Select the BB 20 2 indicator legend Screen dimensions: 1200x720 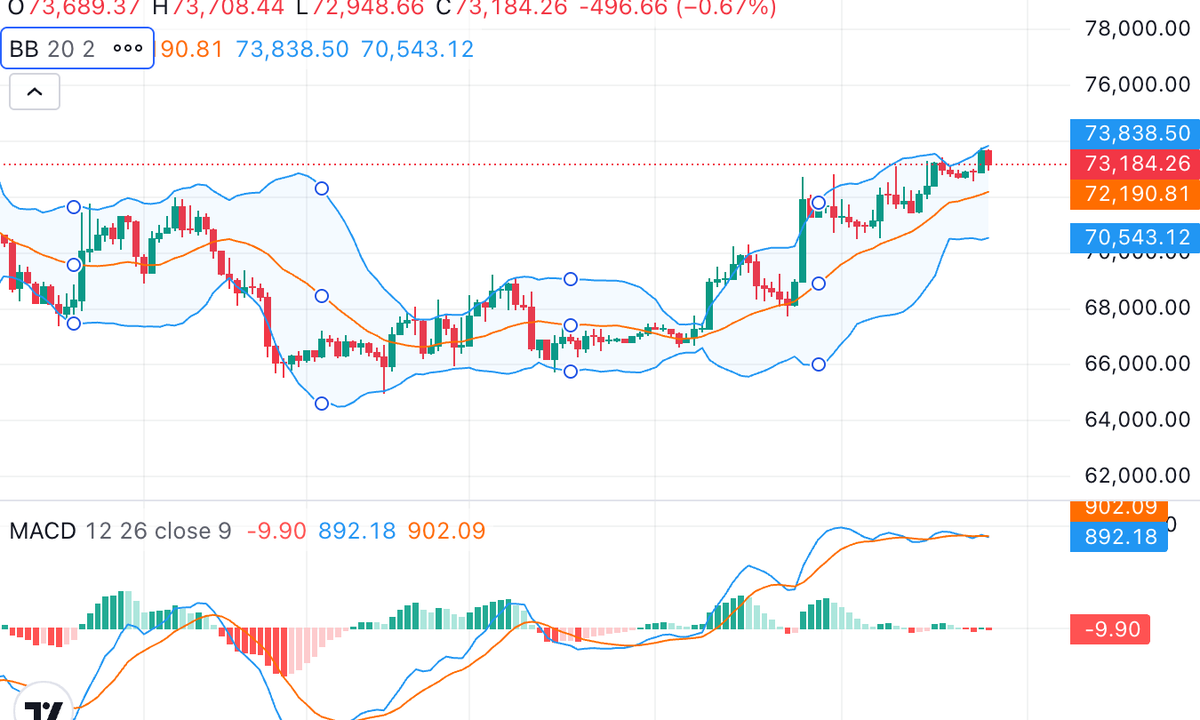click(x=52, y=49)
